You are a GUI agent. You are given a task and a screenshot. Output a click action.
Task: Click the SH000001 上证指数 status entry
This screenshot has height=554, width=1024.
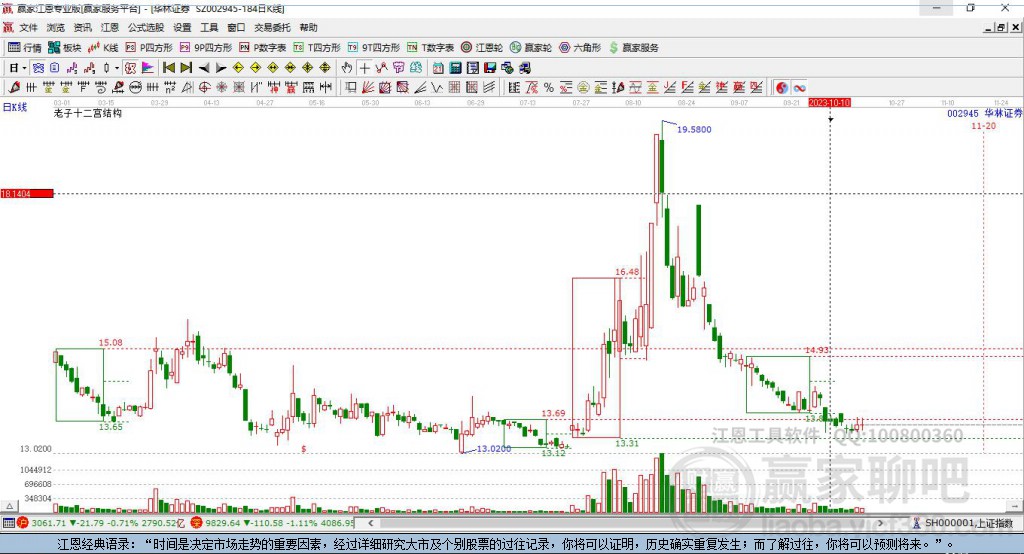pyautogui.click(x=969, y=523)
